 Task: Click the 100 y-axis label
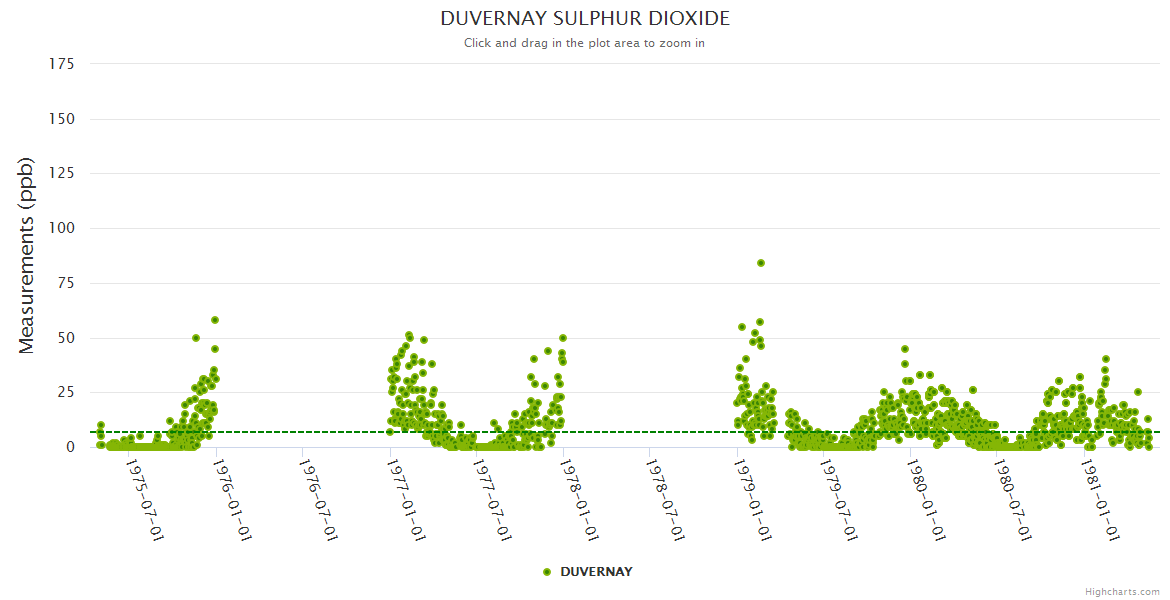[62, 228]
